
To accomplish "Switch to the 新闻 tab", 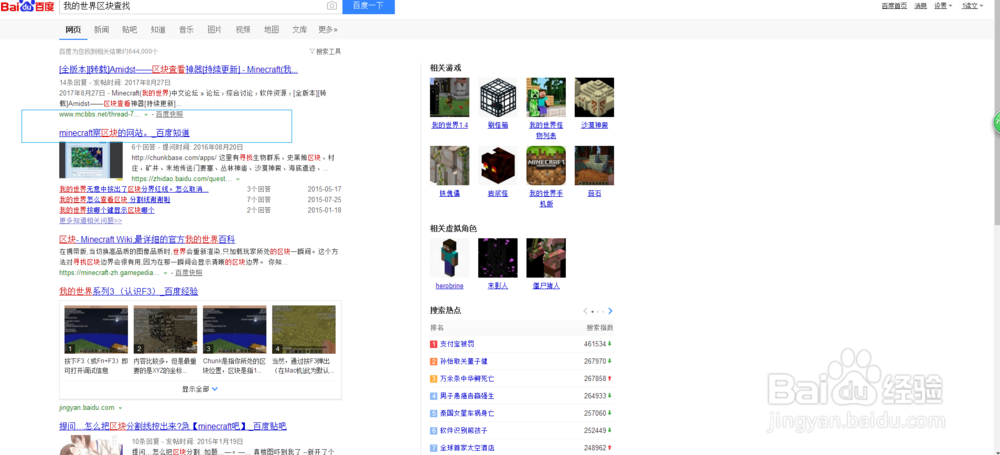I will point(101,29).
